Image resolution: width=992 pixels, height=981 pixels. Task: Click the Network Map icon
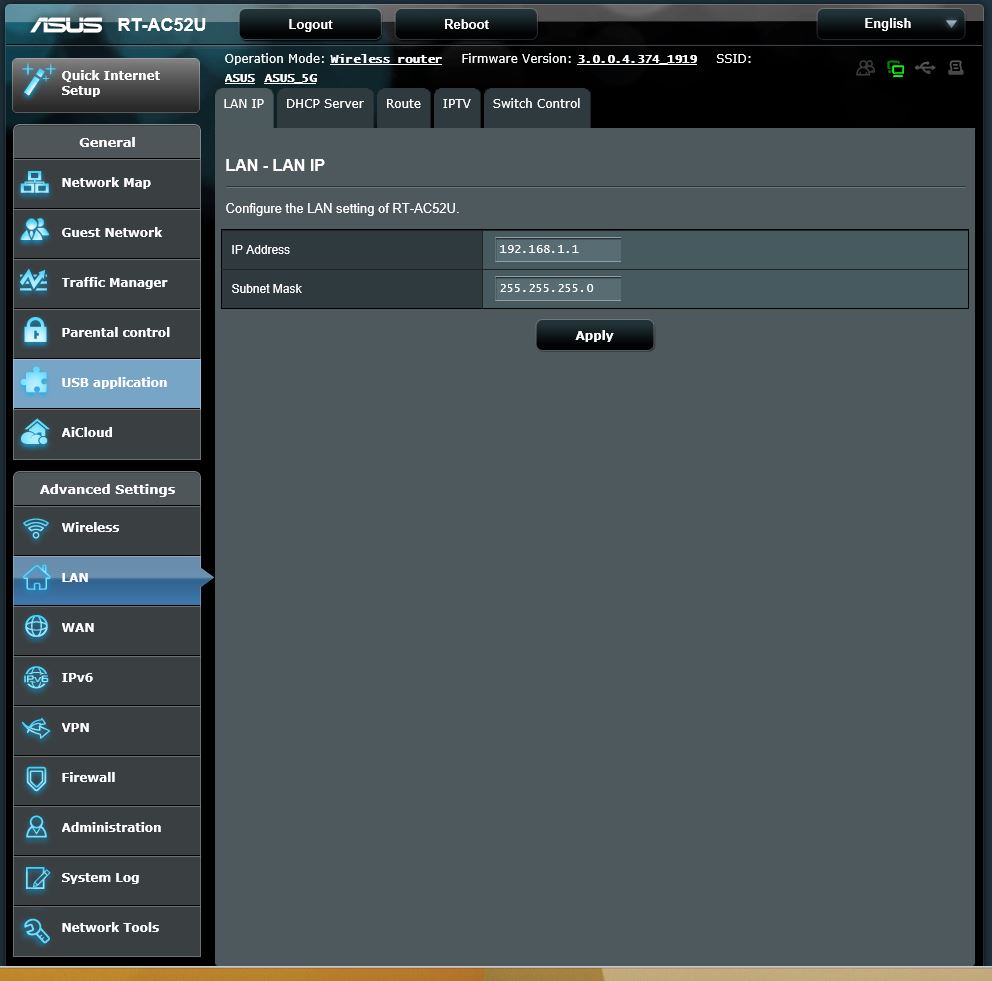[35, 183]
